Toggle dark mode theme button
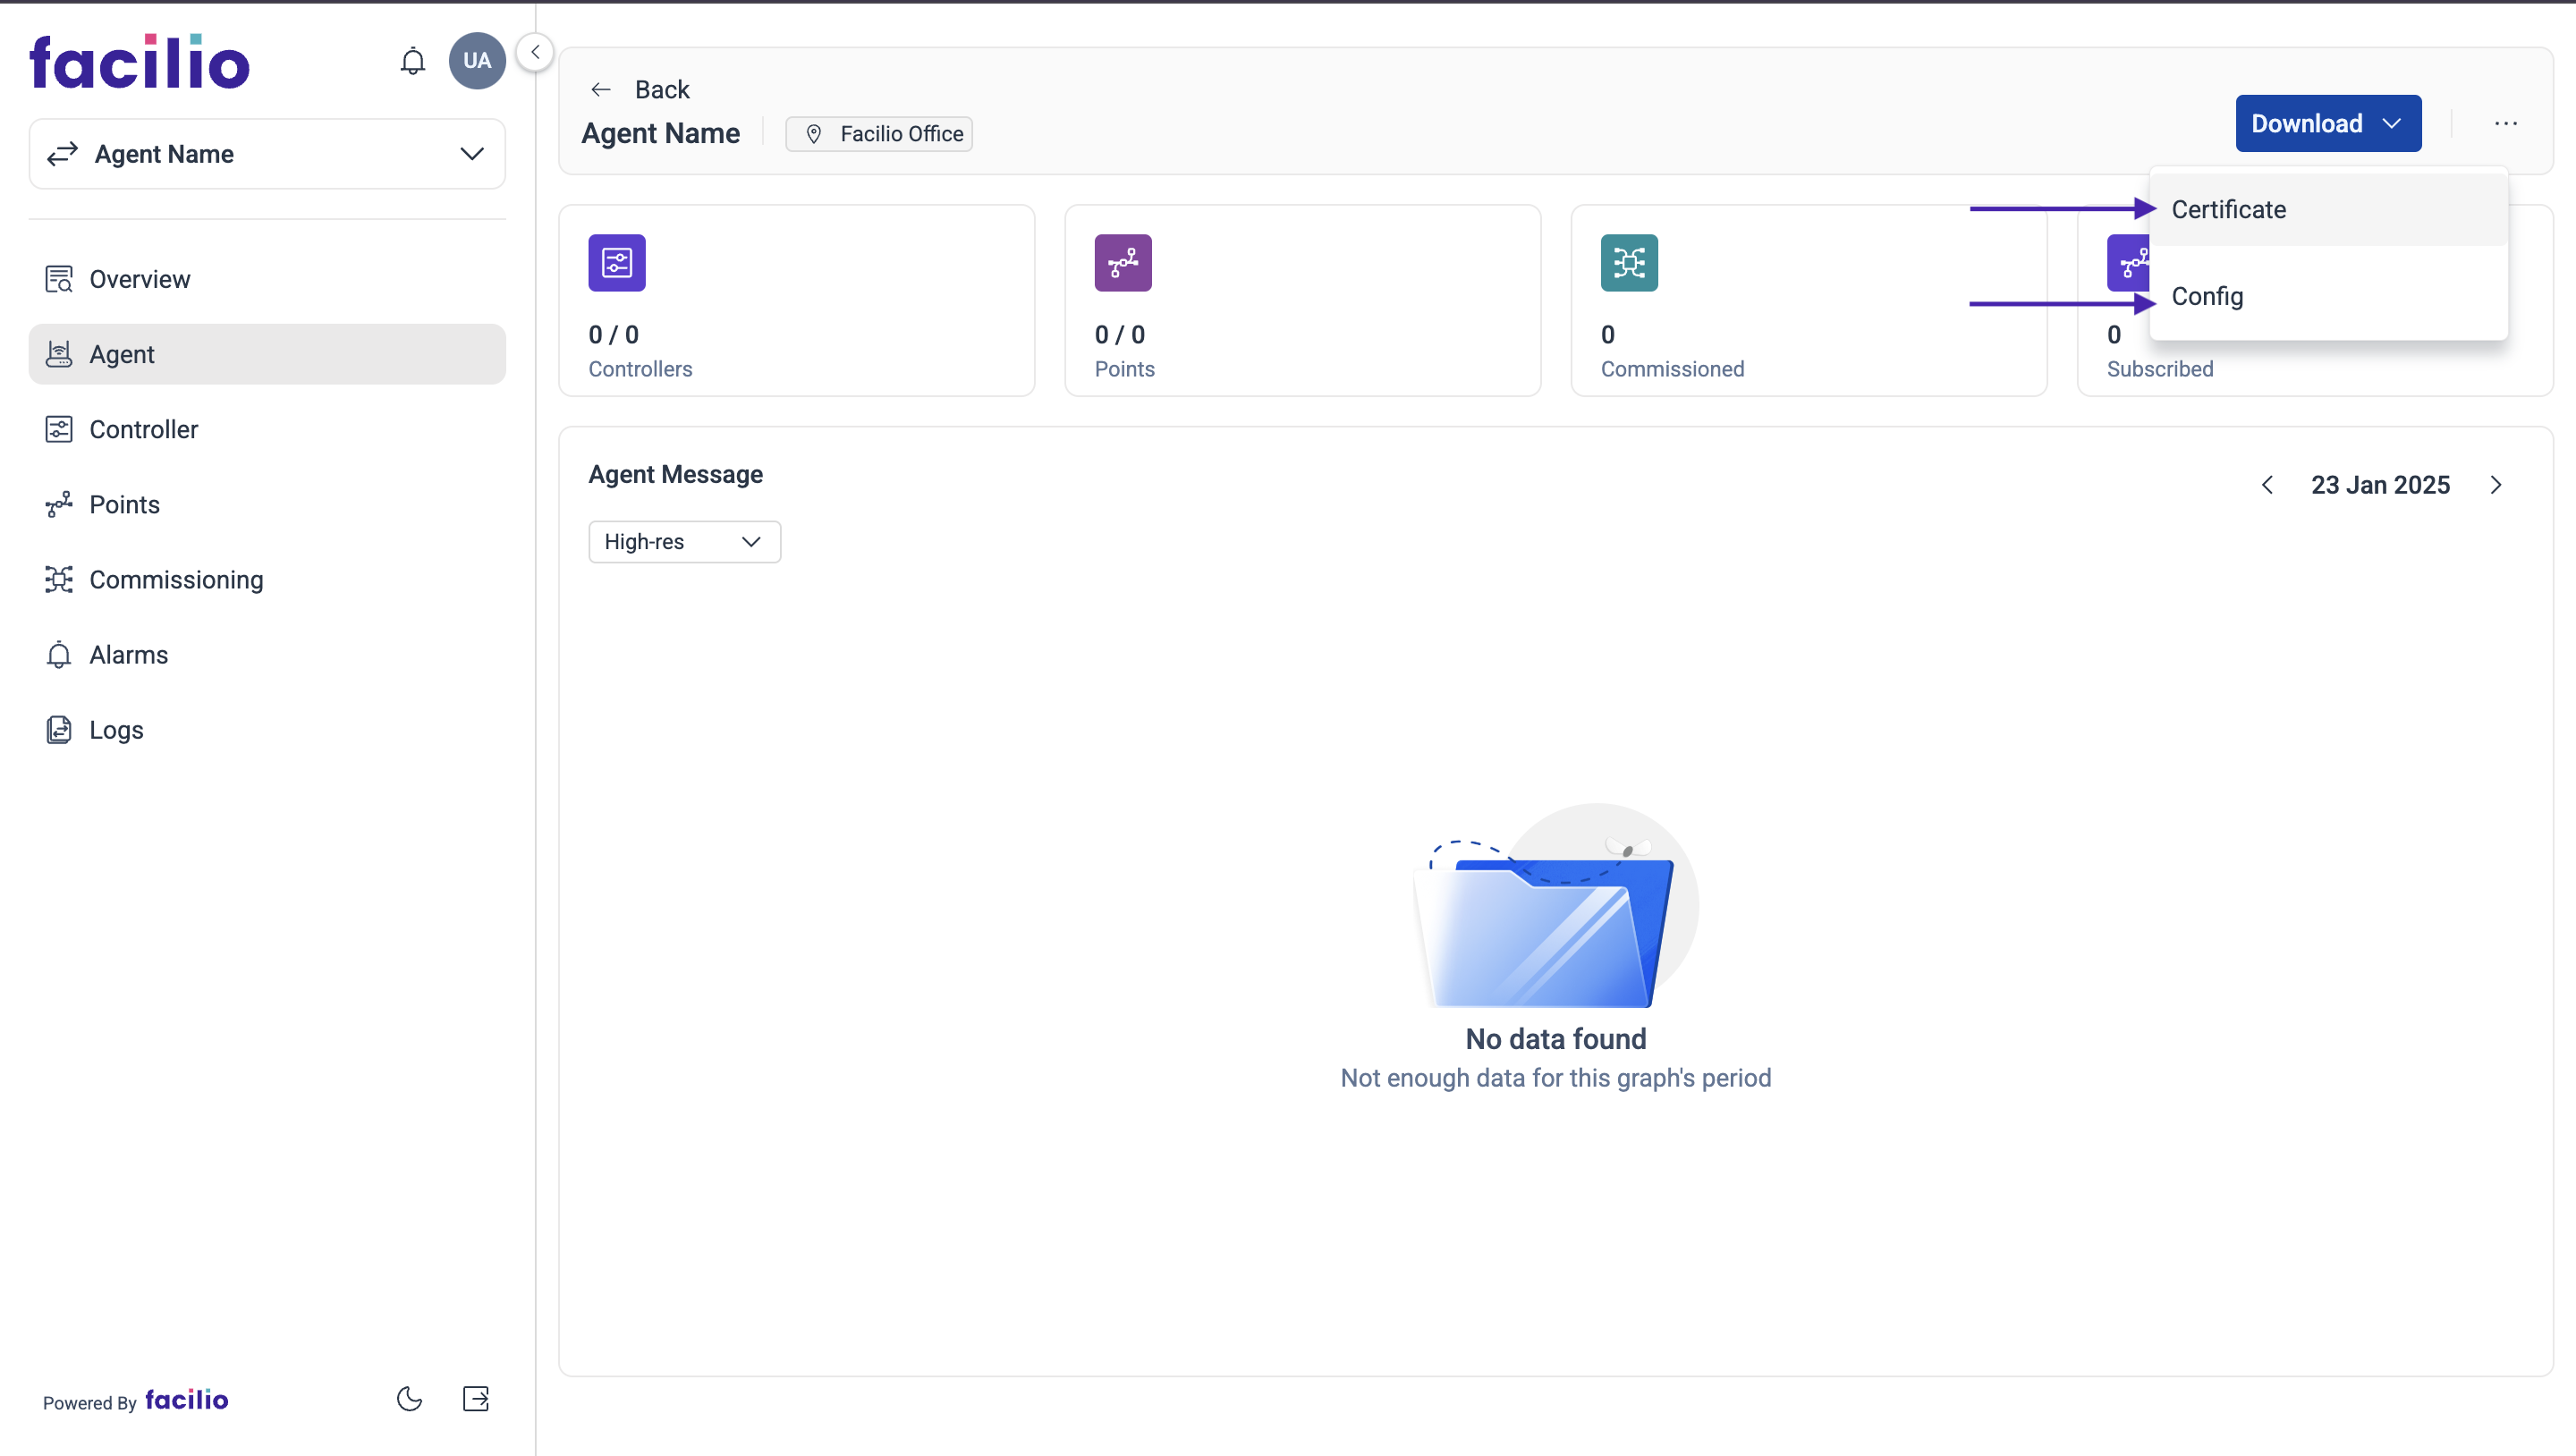 click(x=409, y=1400)
